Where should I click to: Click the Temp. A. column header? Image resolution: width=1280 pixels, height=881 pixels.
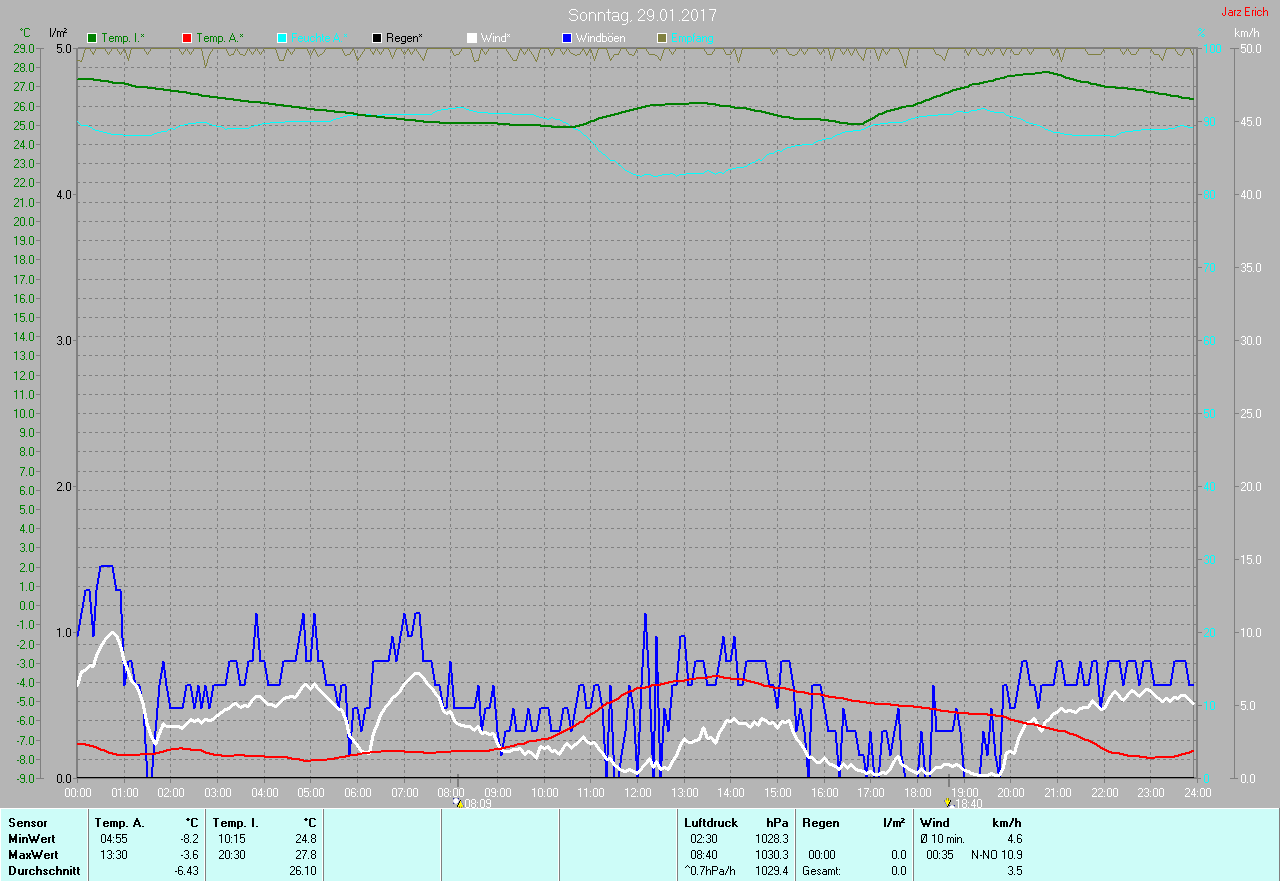[x=119, y=823]
